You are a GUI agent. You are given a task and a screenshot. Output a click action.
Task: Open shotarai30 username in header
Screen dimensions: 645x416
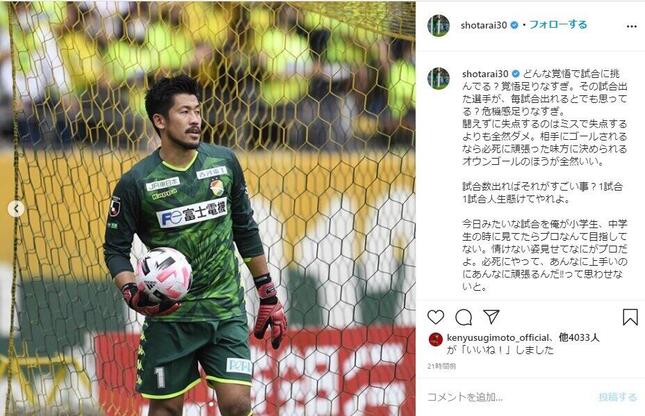(x=484, y=25)
